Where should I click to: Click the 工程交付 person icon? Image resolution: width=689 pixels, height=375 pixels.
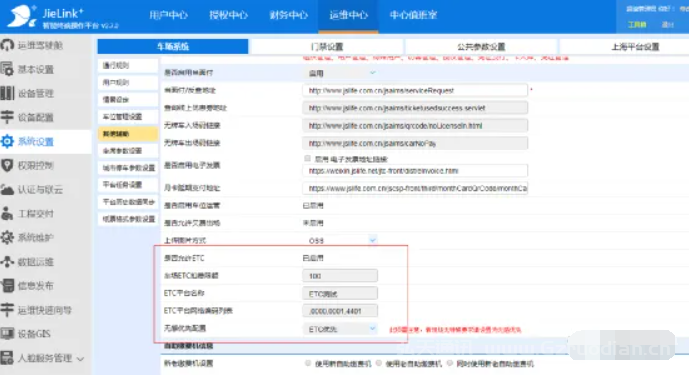(x=7, y=214)
